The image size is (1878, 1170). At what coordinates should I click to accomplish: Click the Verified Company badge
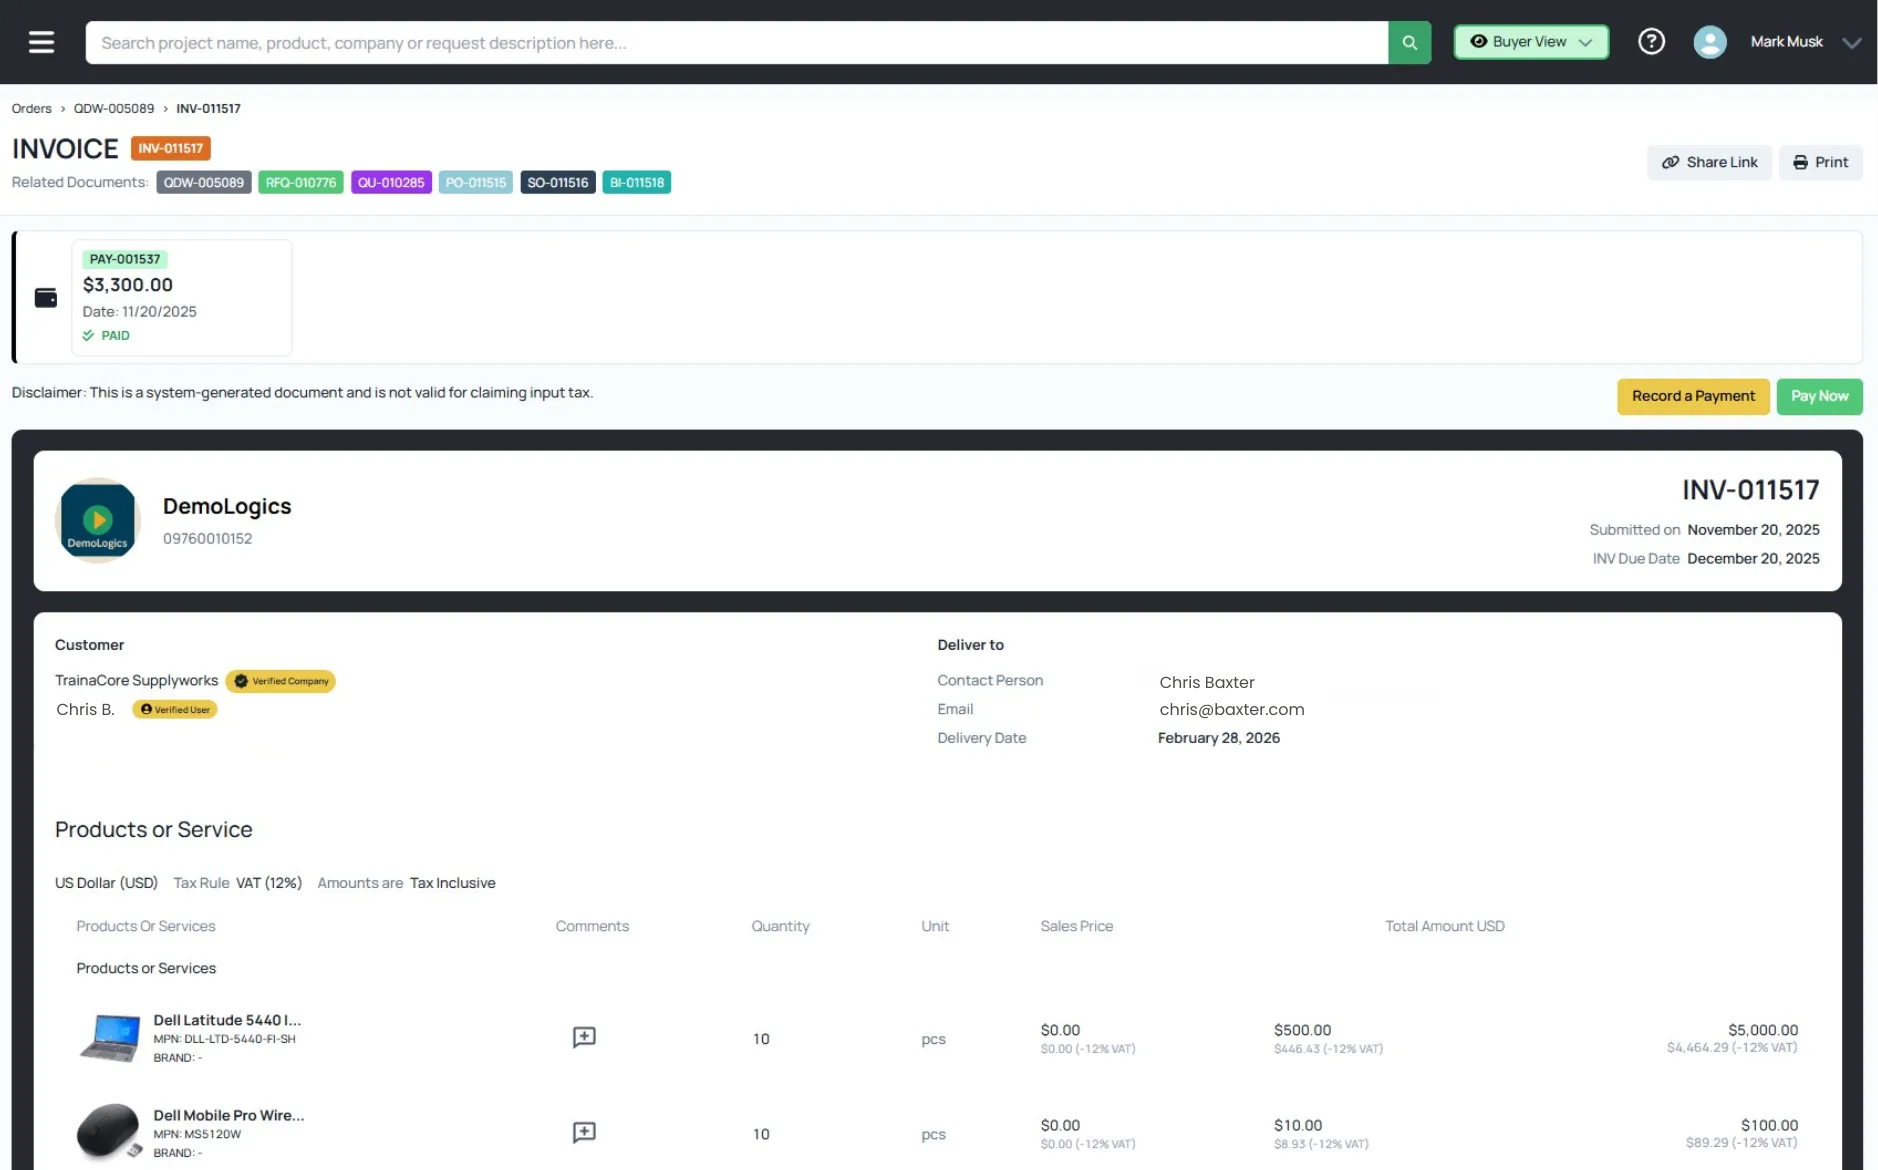pyautogui.click(x=281, y=681)
